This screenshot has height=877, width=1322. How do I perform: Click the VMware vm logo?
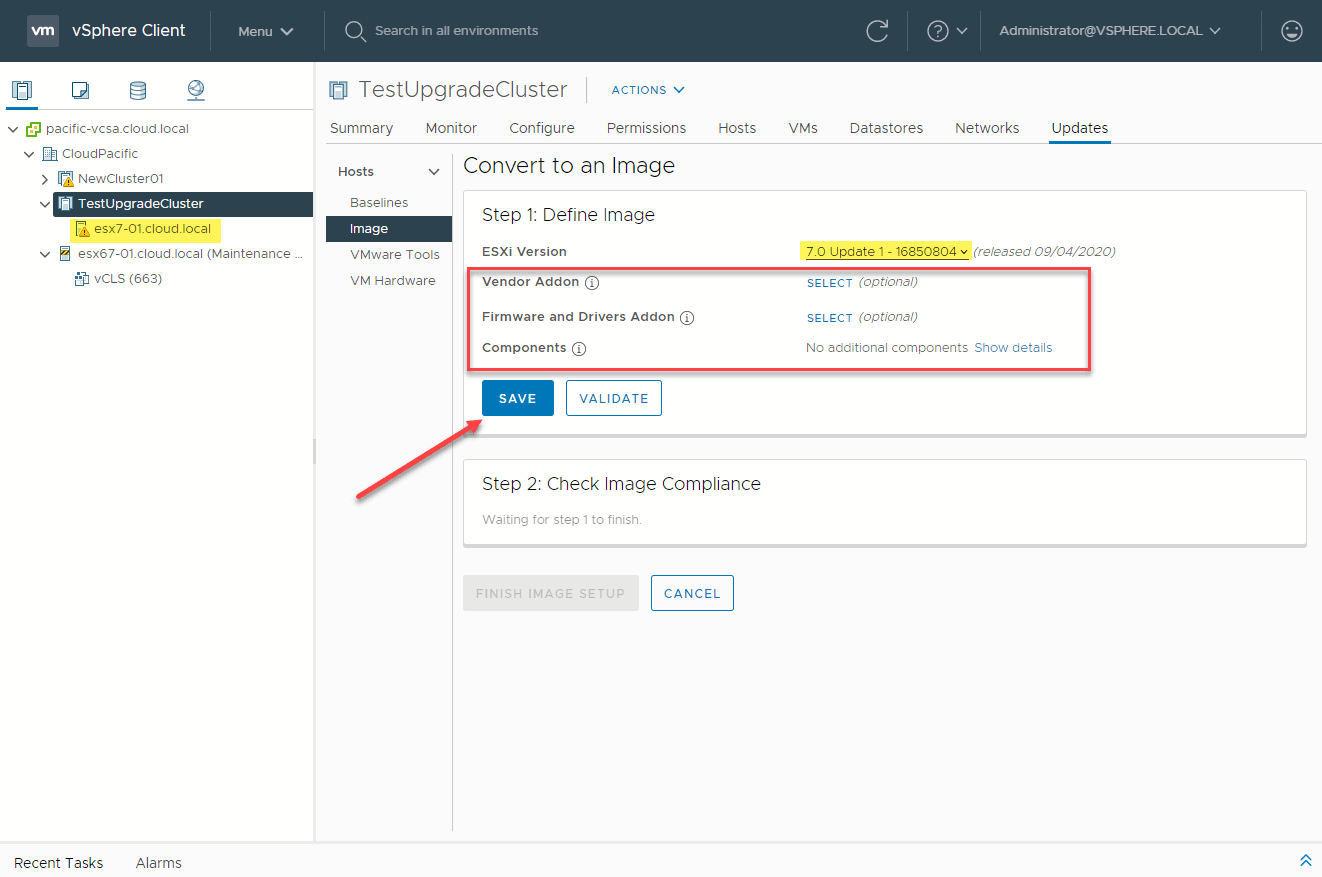(x=43, y=31)
